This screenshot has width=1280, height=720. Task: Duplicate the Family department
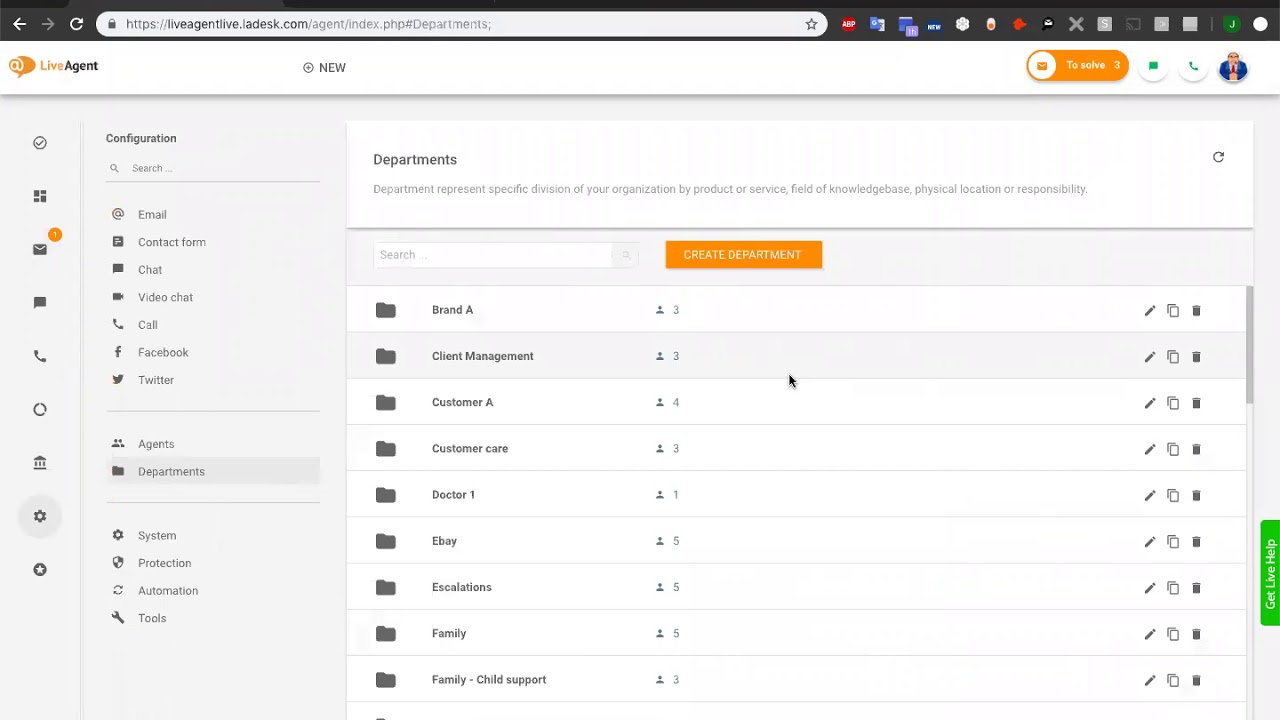click(x=1173, y=634)
